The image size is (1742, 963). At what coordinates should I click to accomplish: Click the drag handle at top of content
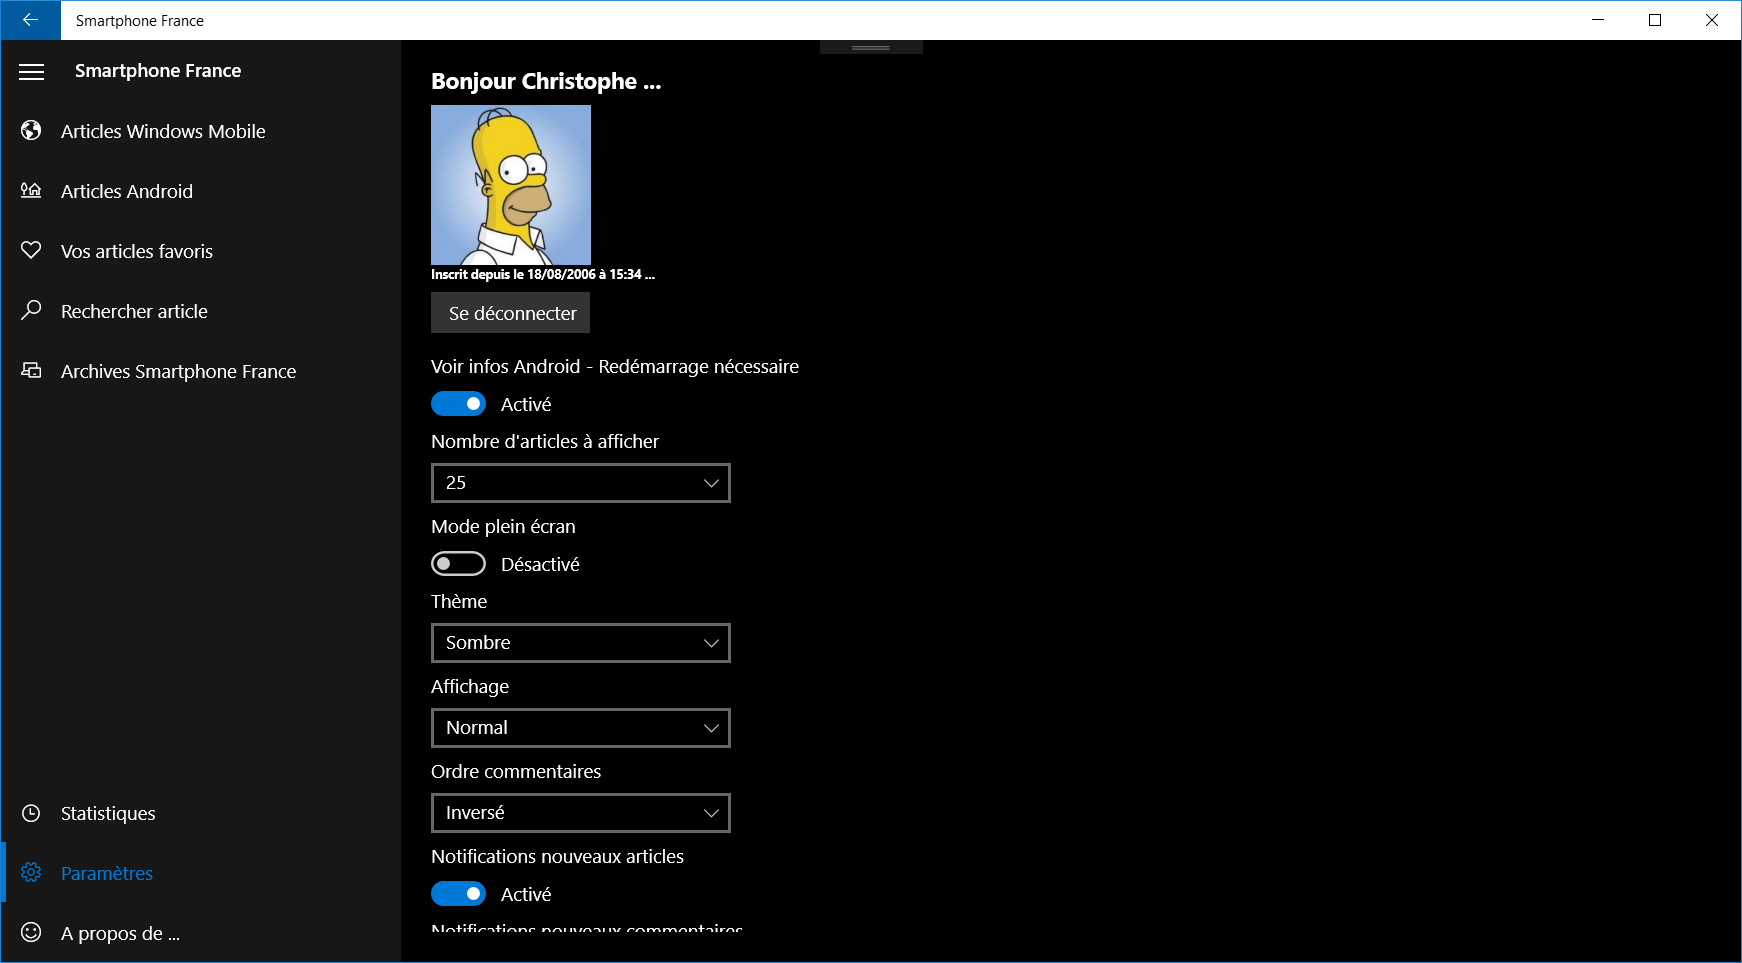click(871, 47)
